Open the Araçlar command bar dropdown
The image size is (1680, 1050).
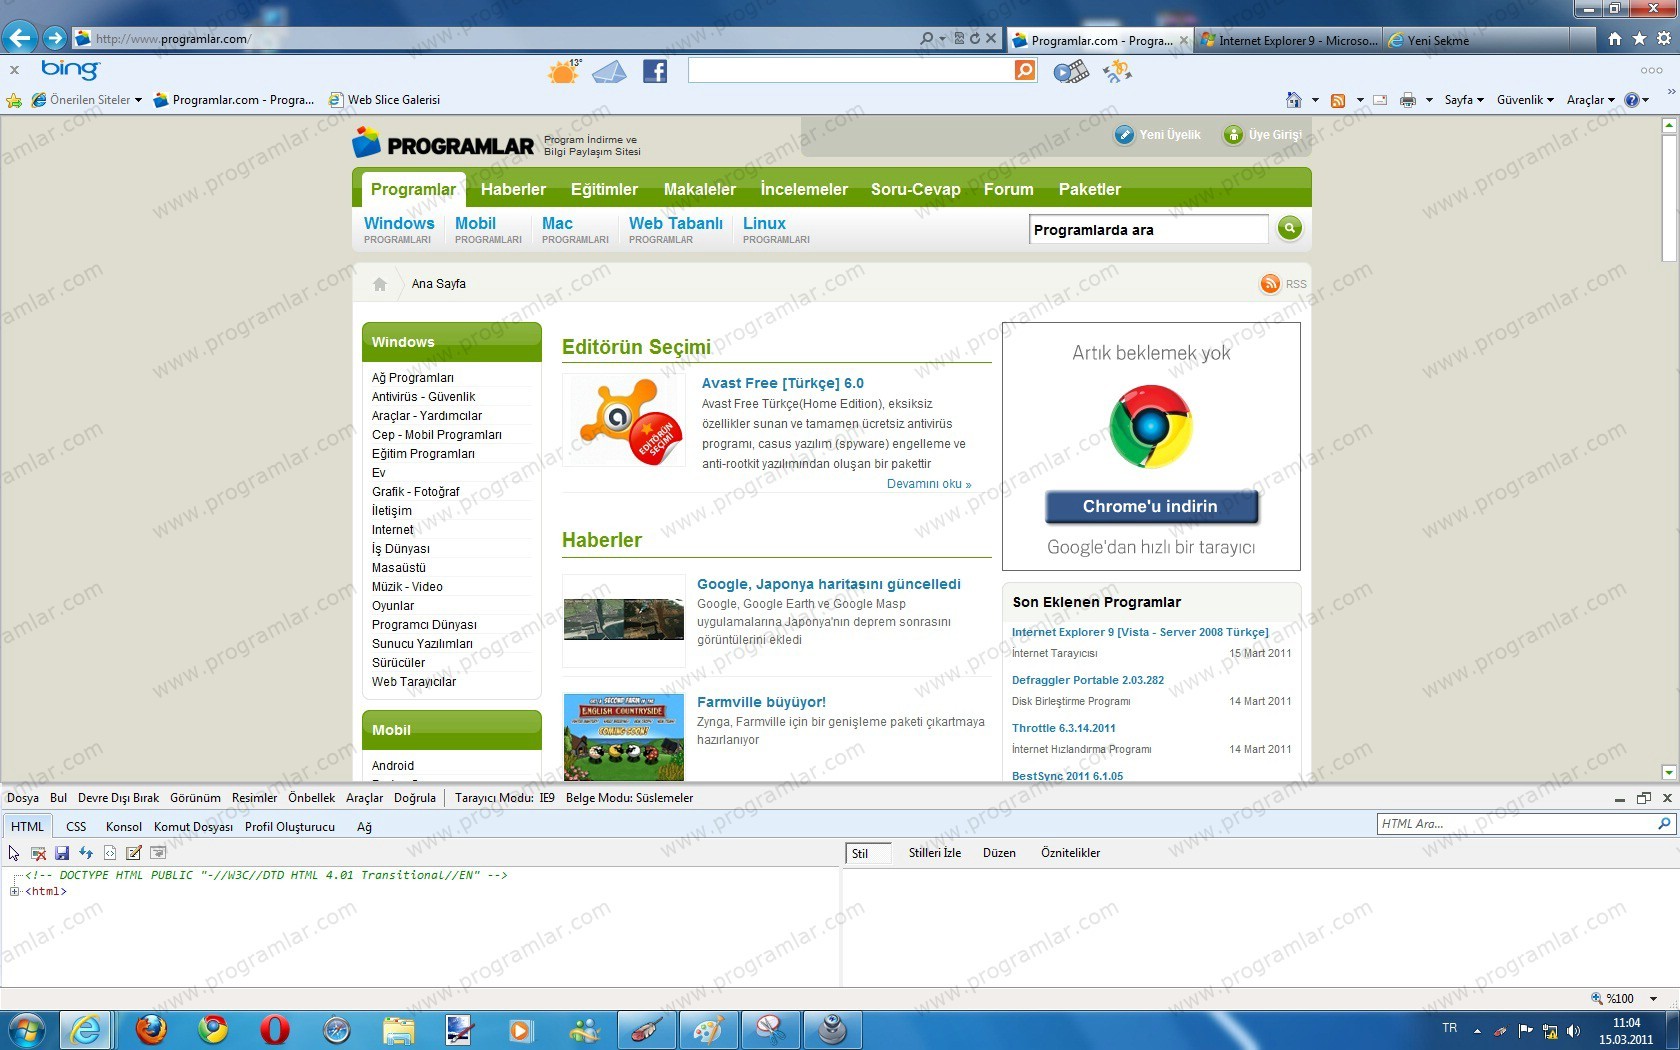pyautogui.click(x=1590, y=100)
